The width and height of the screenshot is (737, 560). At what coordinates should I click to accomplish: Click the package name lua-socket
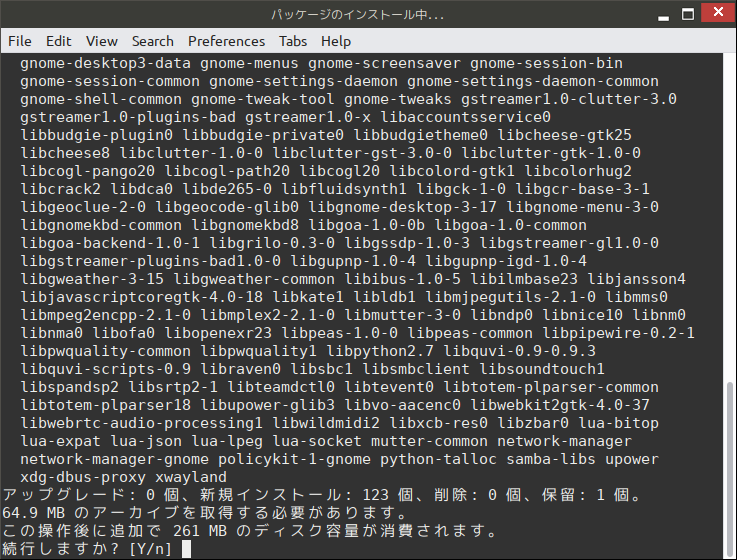coord(317,441)
